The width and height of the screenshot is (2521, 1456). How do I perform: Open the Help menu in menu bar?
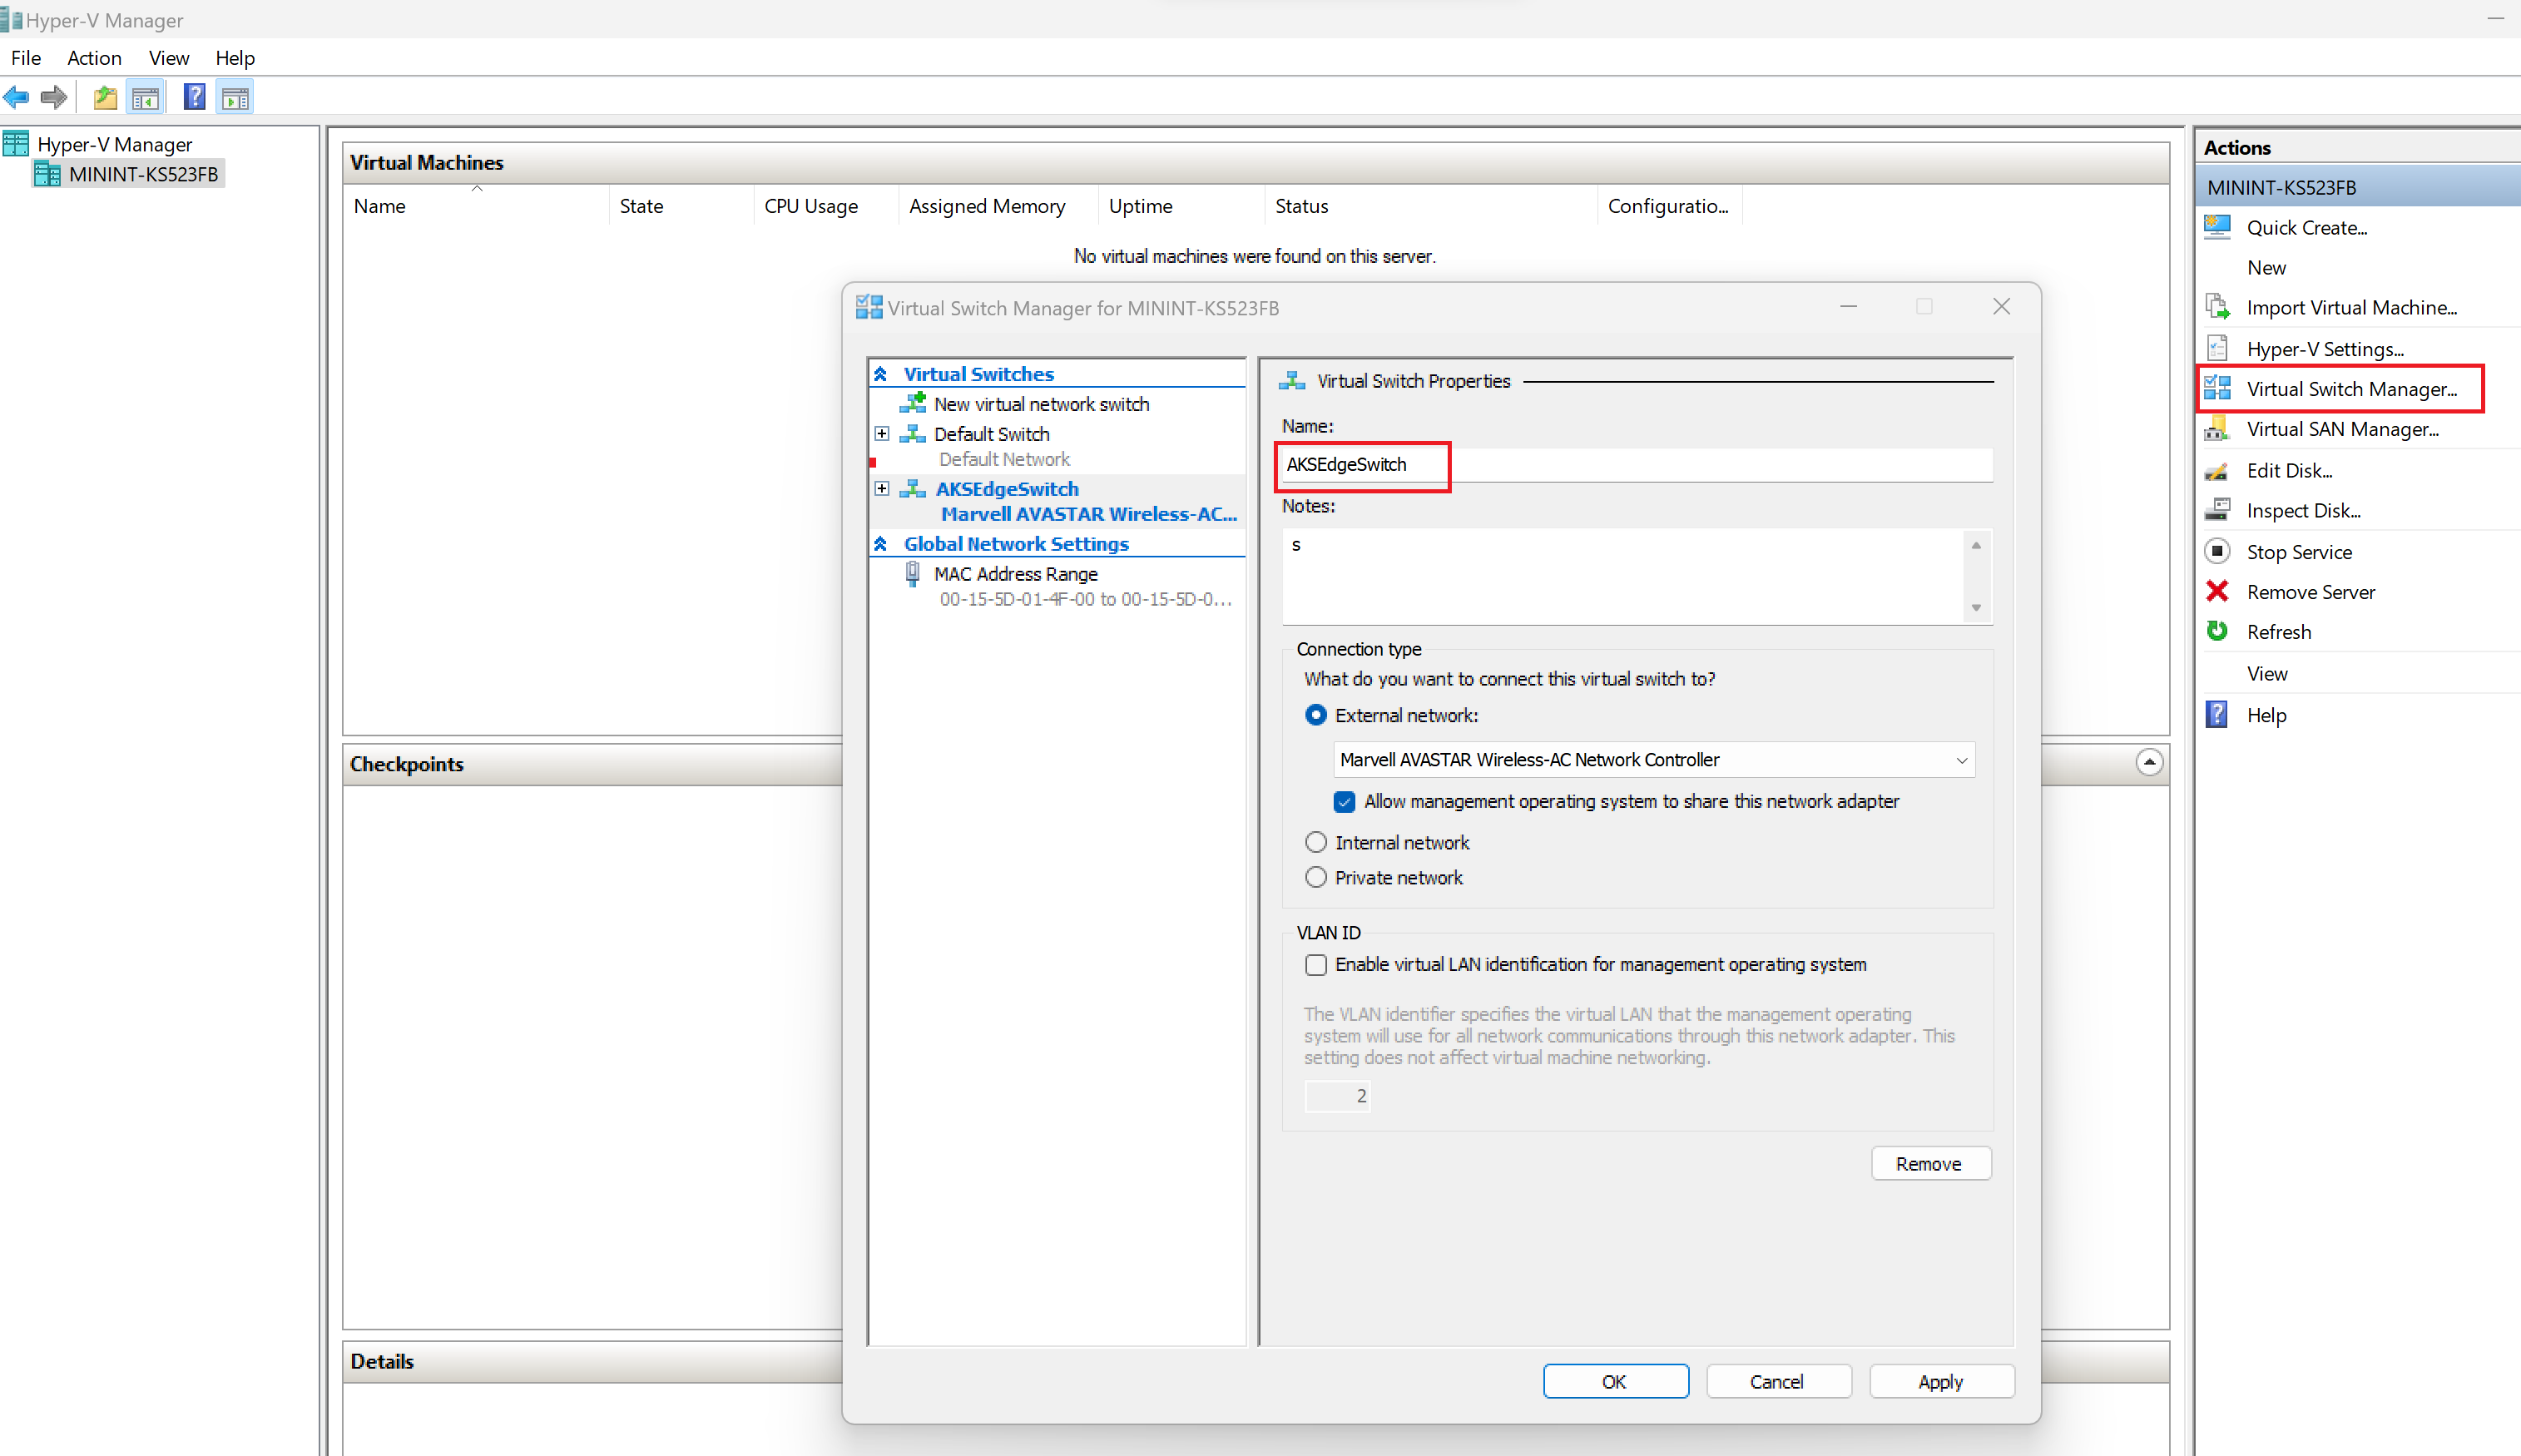[x=235, y=58]
